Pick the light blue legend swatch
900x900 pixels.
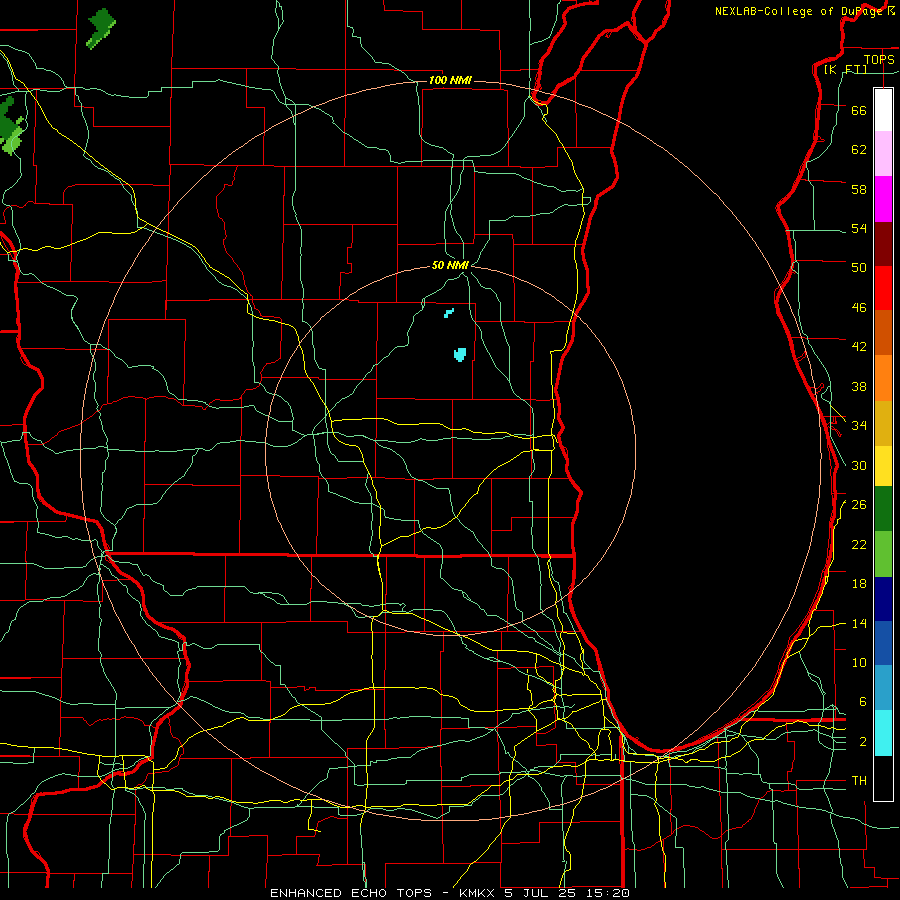[x=883, y=688]
